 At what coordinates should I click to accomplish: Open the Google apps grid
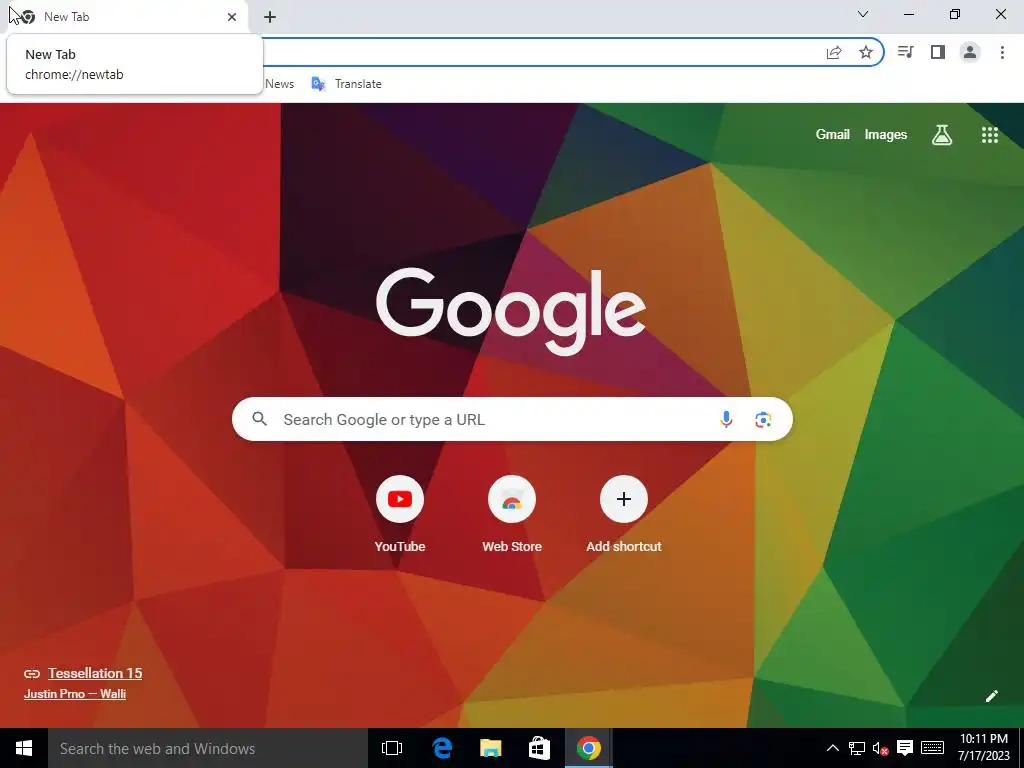click(x=989, y=135)
